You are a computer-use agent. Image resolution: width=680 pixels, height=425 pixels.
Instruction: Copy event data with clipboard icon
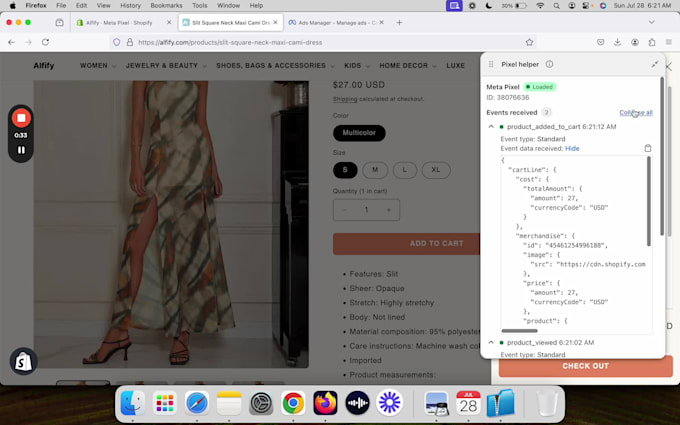[647, 148]
